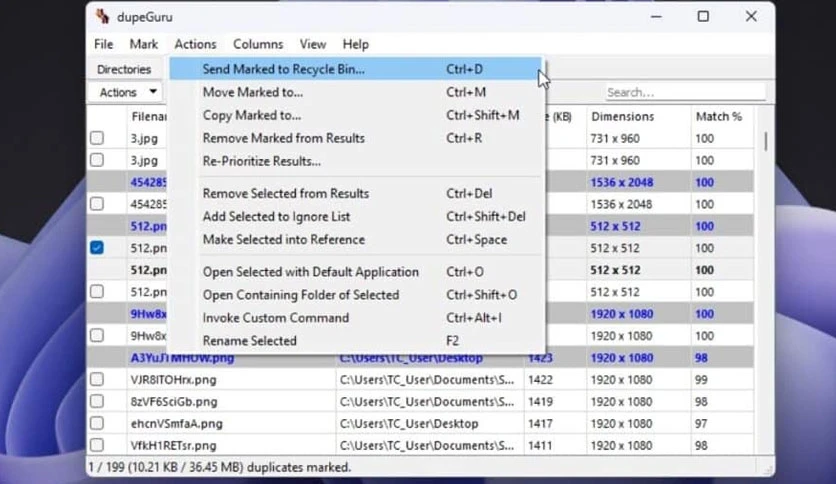Click match value 97
The image size is (836, 484).
[x=701, y=423]
